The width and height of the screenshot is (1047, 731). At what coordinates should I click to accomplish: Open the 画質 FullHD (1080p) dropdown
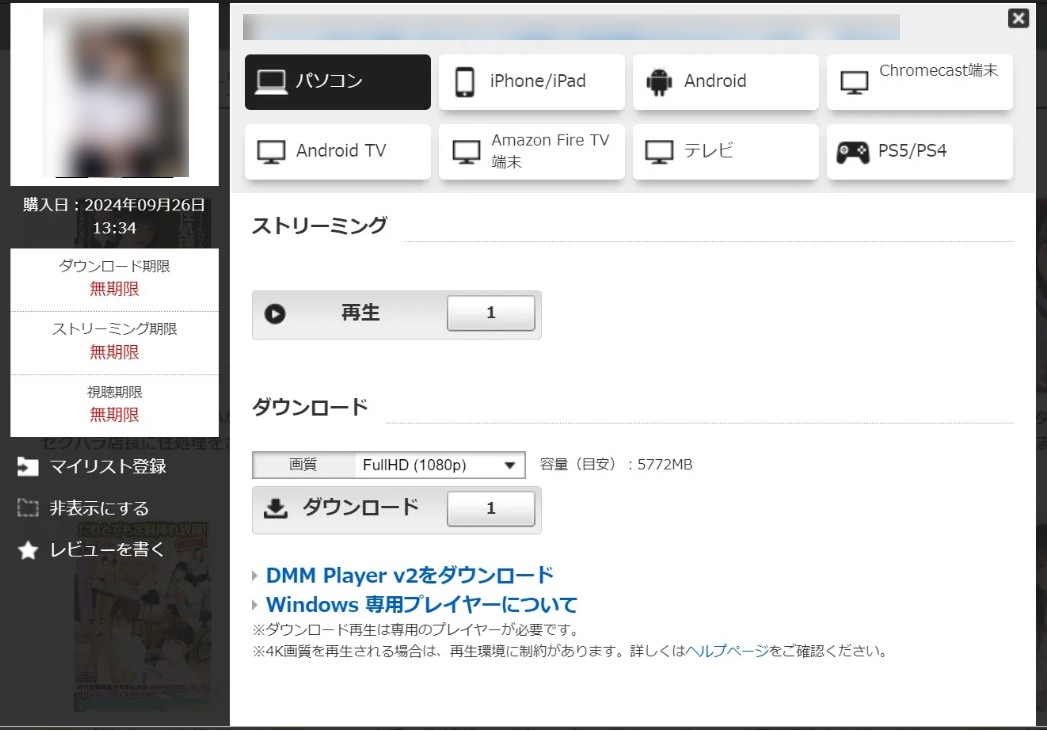pyautogui.click(x=439, y=465)
